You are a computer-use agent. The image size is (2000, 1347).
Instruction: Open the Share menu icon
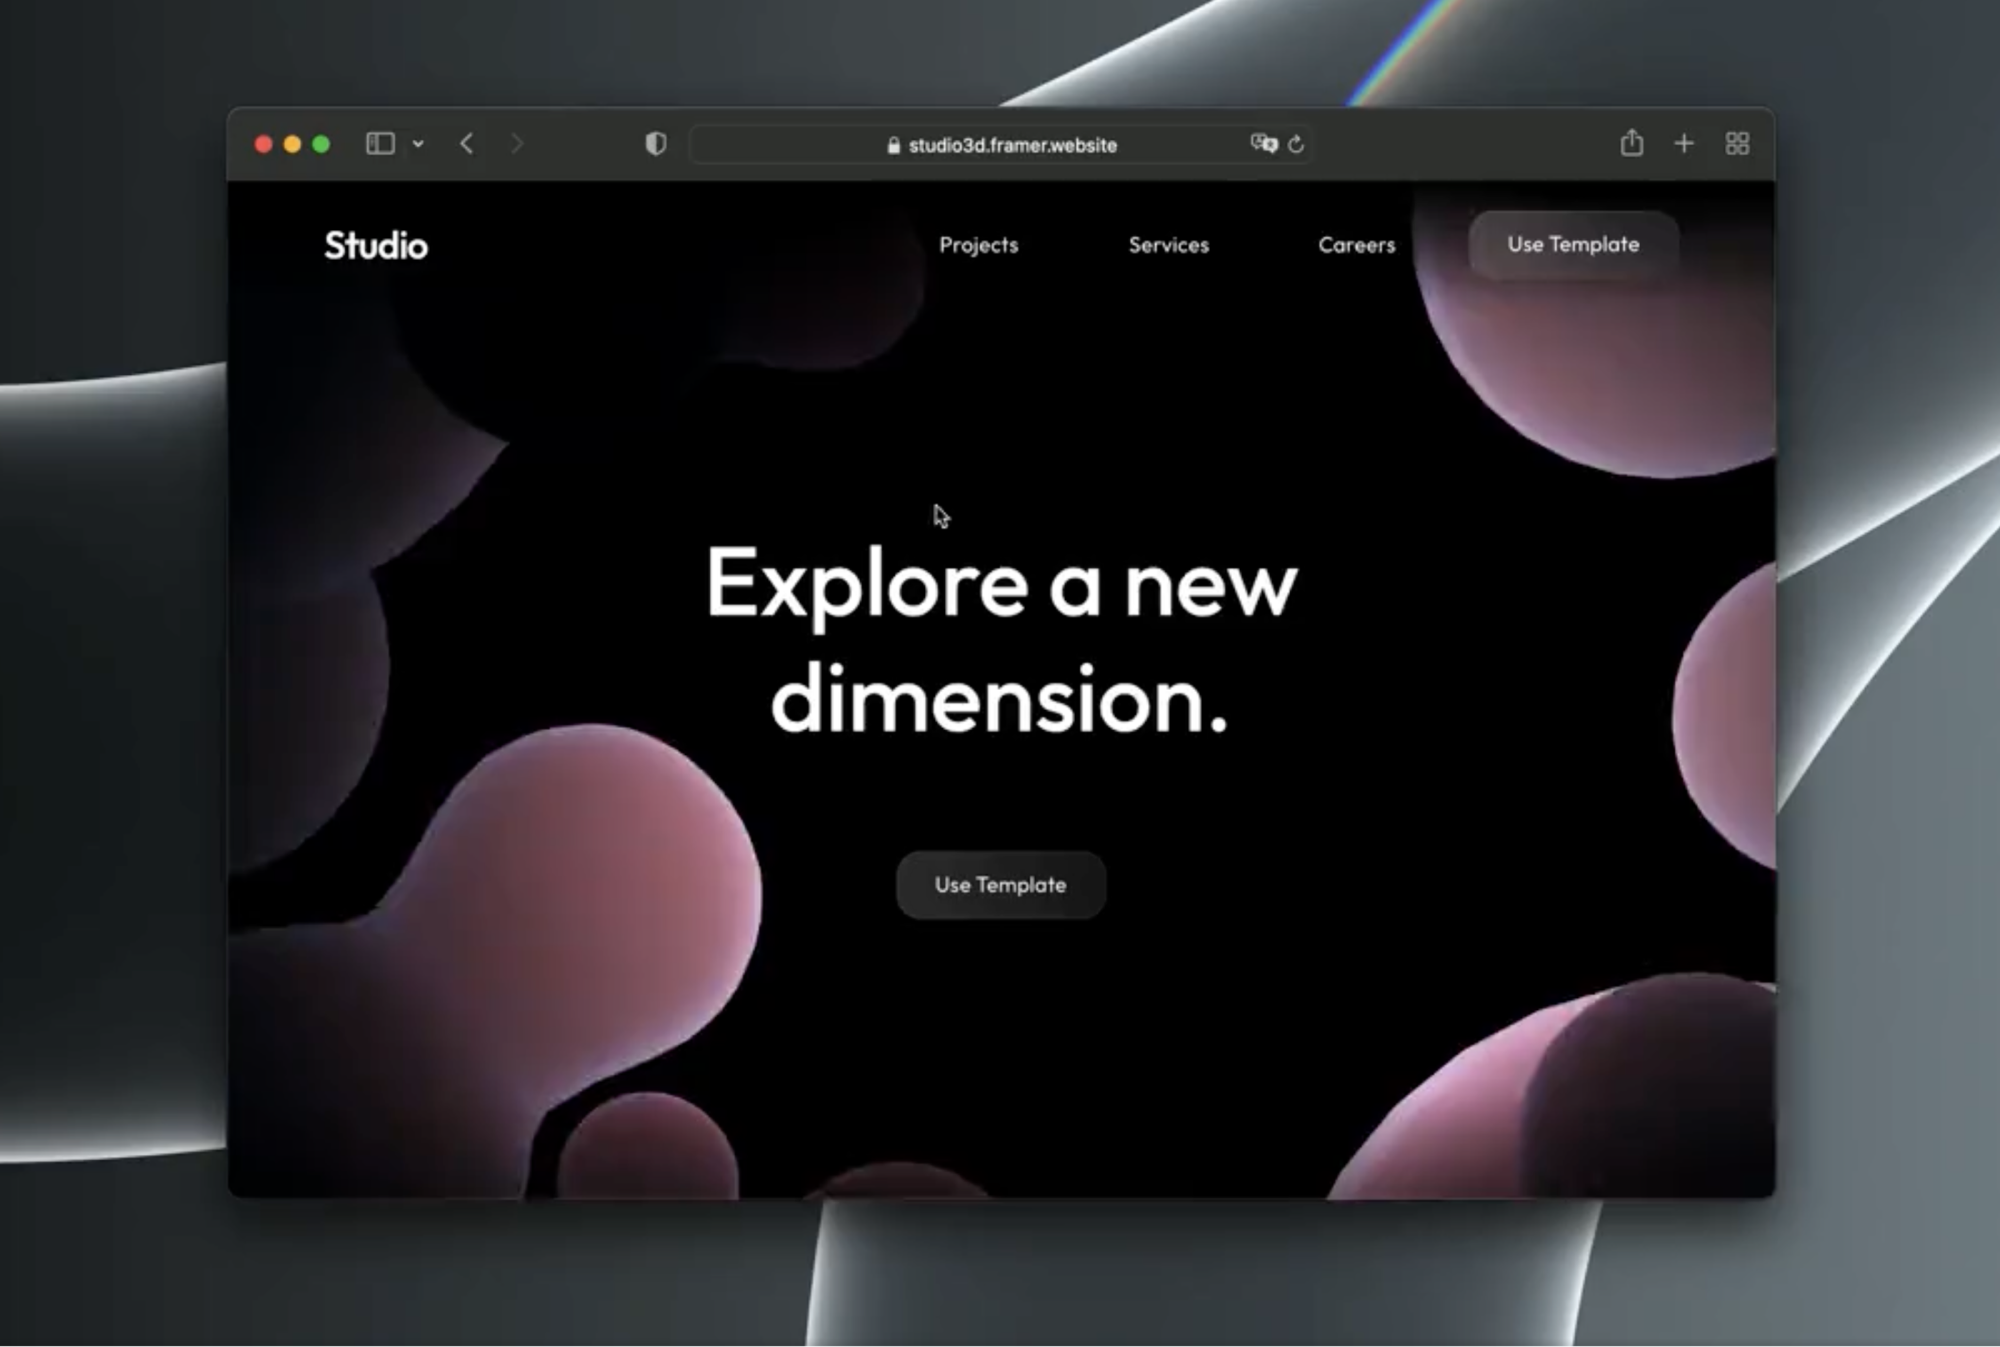point(1631,143)
